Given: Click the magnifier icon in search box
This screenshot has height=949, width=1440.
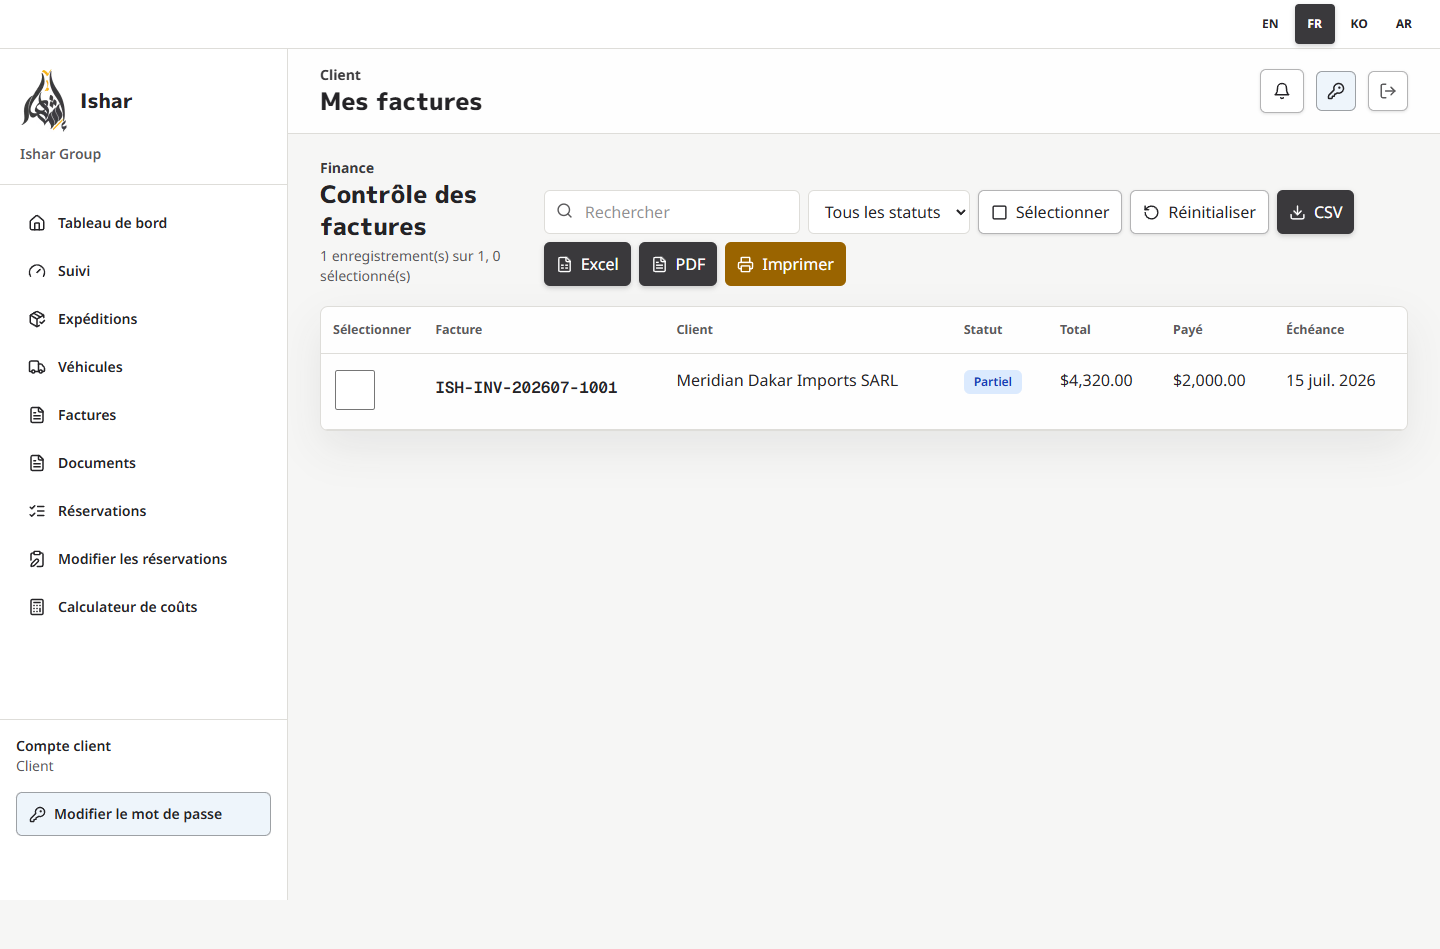Looking at the screenshot, I should (565, 211).
